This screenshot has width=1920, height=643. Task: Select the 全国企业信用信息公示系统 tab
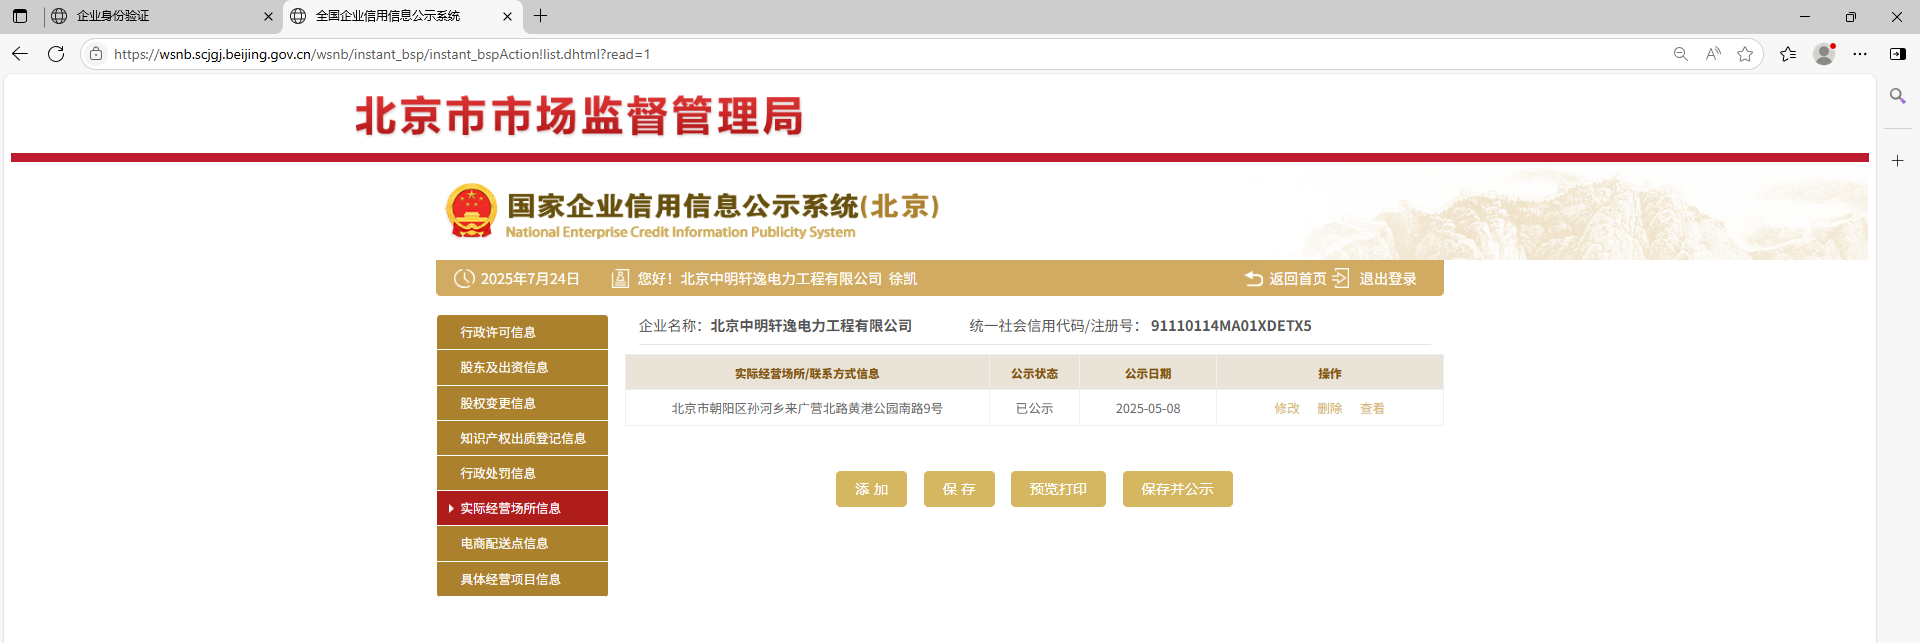coord(402,16)
